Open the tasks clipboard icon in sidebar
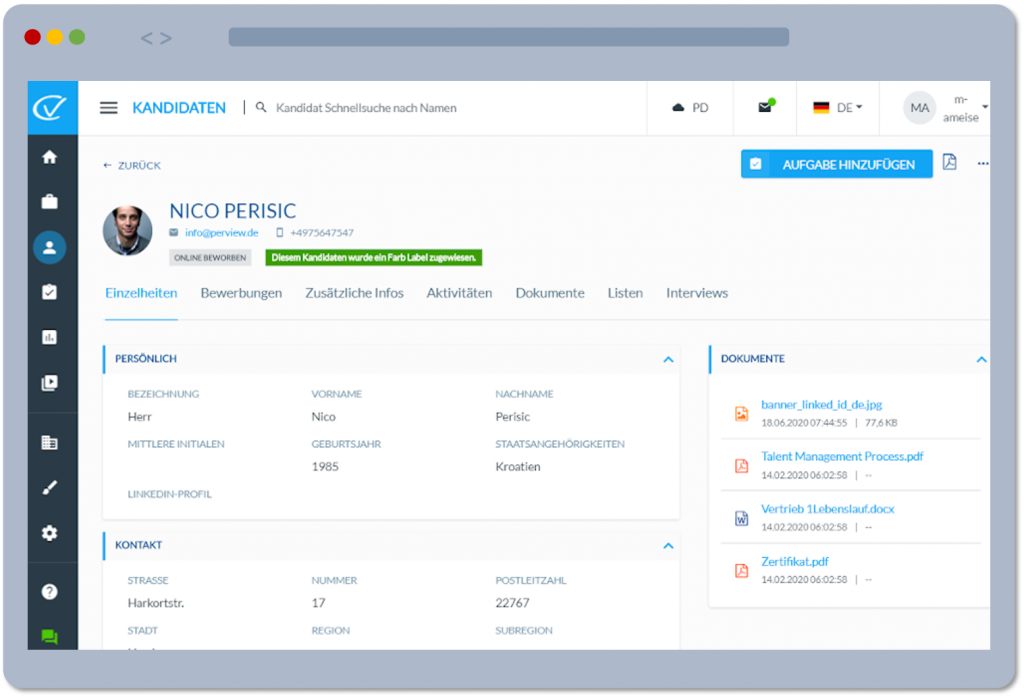1024x699 pixels. pos(49,292)
